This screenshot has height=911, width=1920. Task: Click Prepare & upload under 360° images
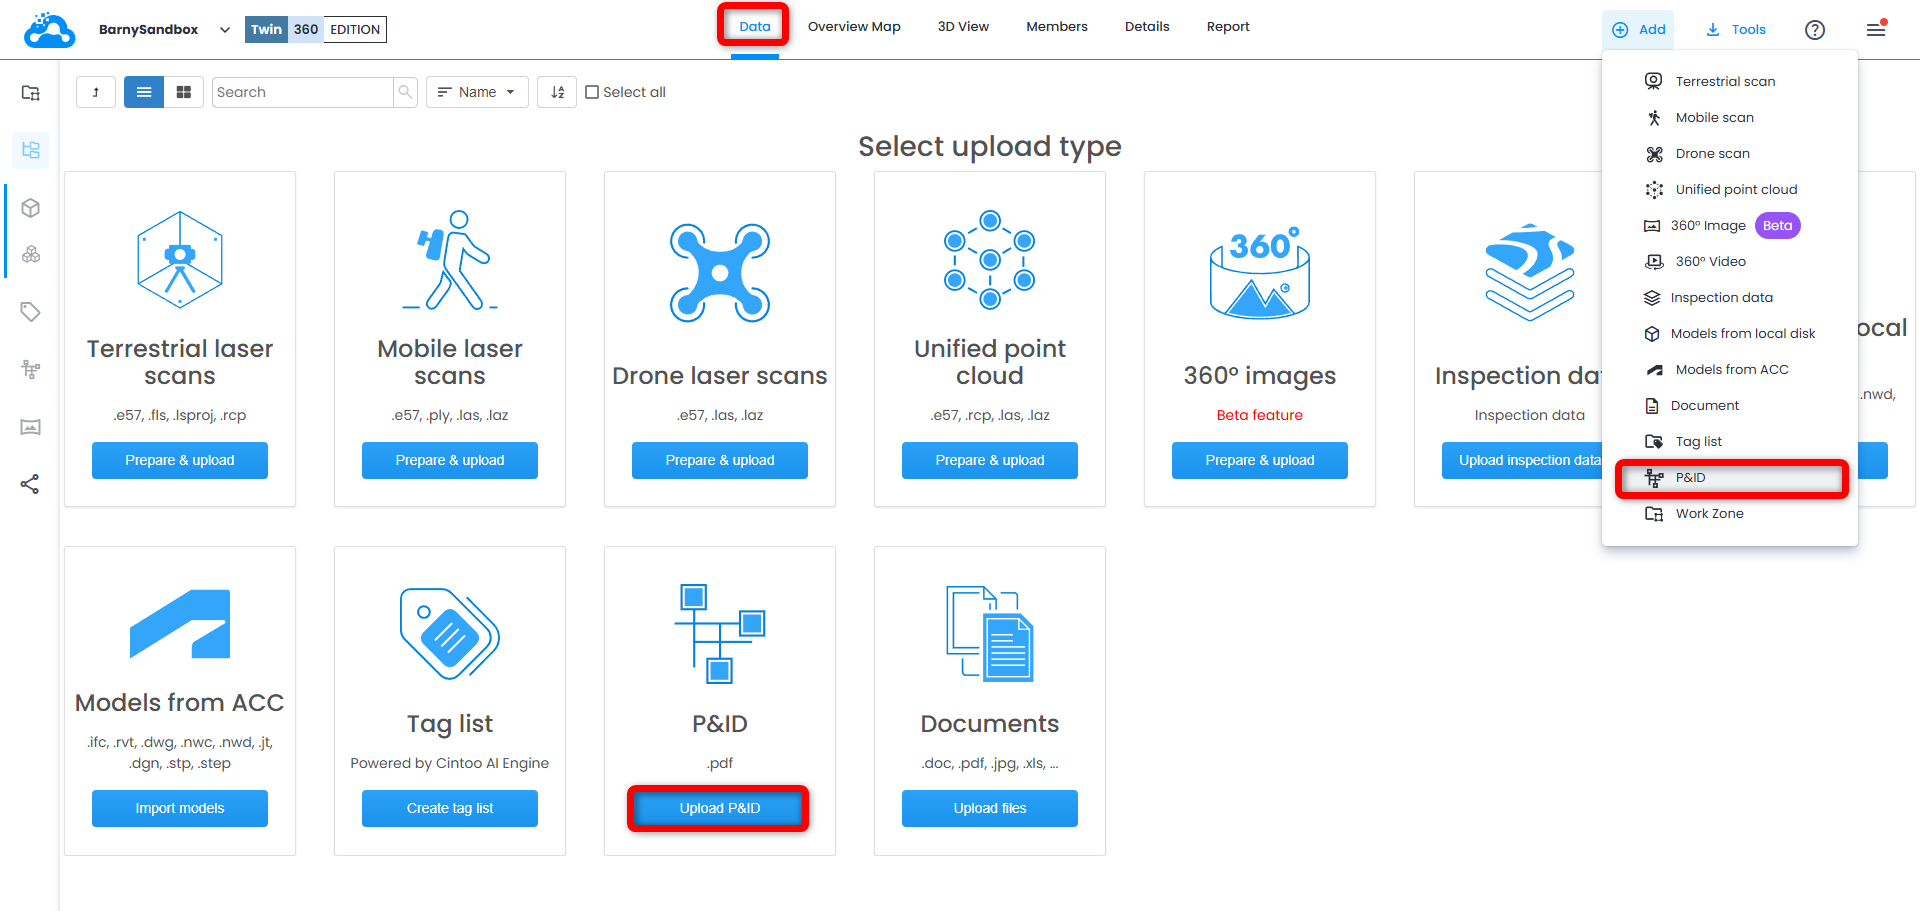(x=1260, y=460)
